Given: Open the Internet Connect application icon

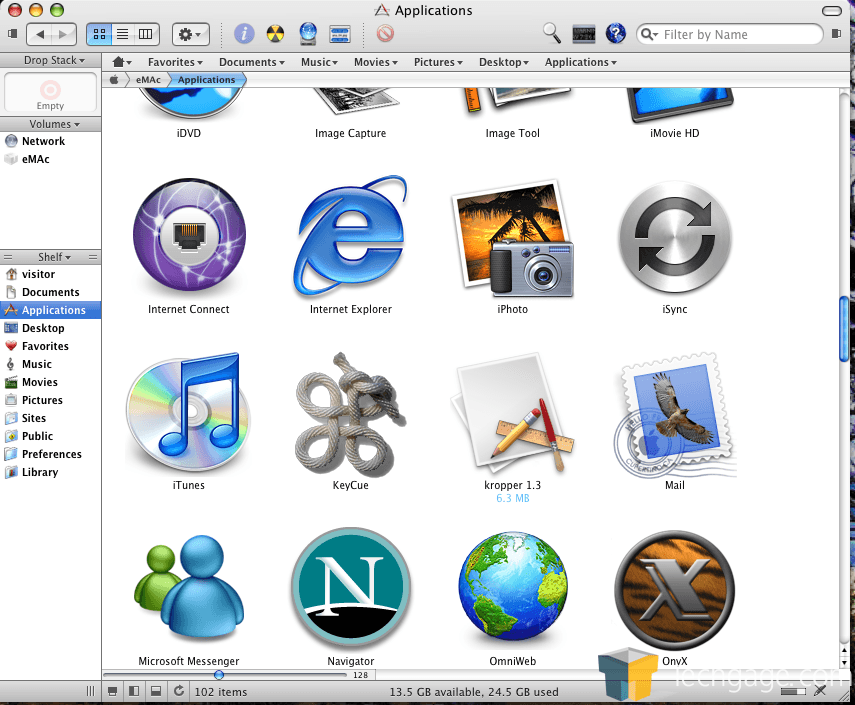Looking at the screenshot, I should [x=189, y=235].
